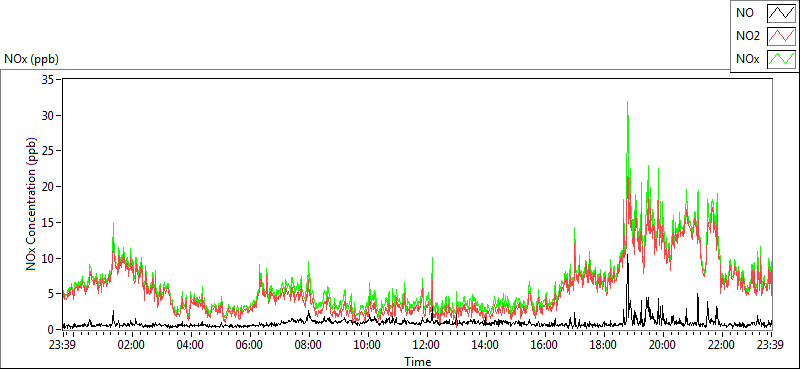Image resolution: width=800 pixels, height=369 pixels.
Task: Click the 15 y-axis scale value
Action: [48, 223]
